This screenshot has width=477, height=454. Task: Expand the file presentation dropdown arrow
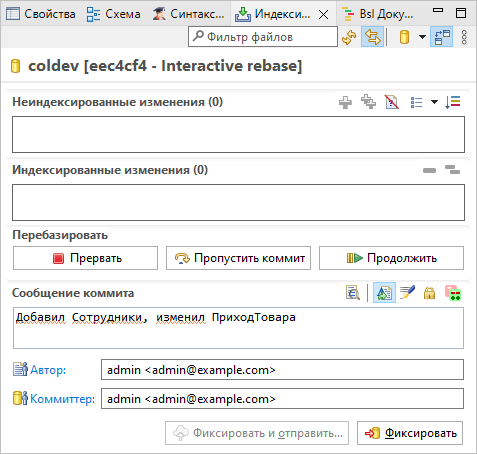pos(434,102)
